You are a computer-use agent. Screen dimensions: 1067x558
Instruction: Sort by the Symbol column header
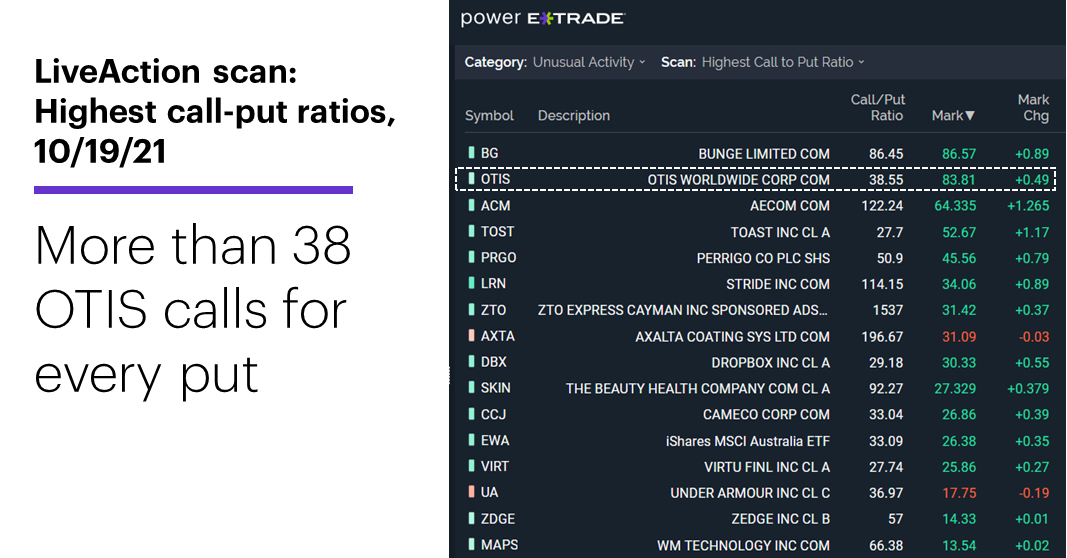(489, 116)
